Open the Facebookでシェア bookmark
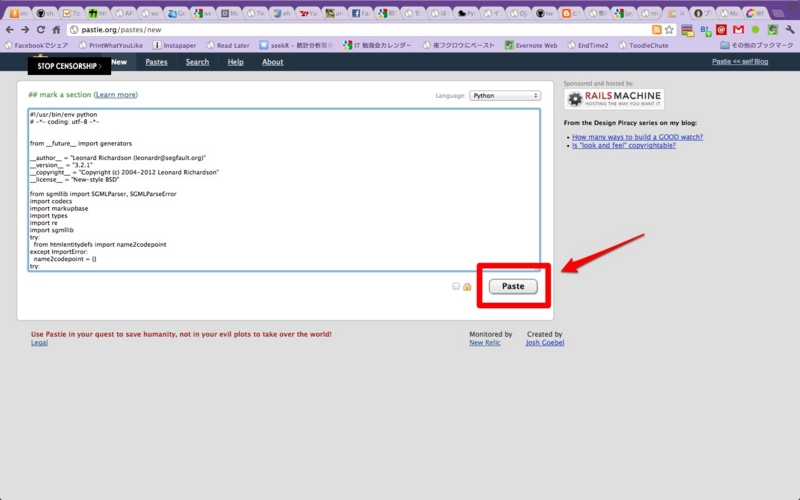Viewport: 800px width, 500px height. (x=36, y=45)
